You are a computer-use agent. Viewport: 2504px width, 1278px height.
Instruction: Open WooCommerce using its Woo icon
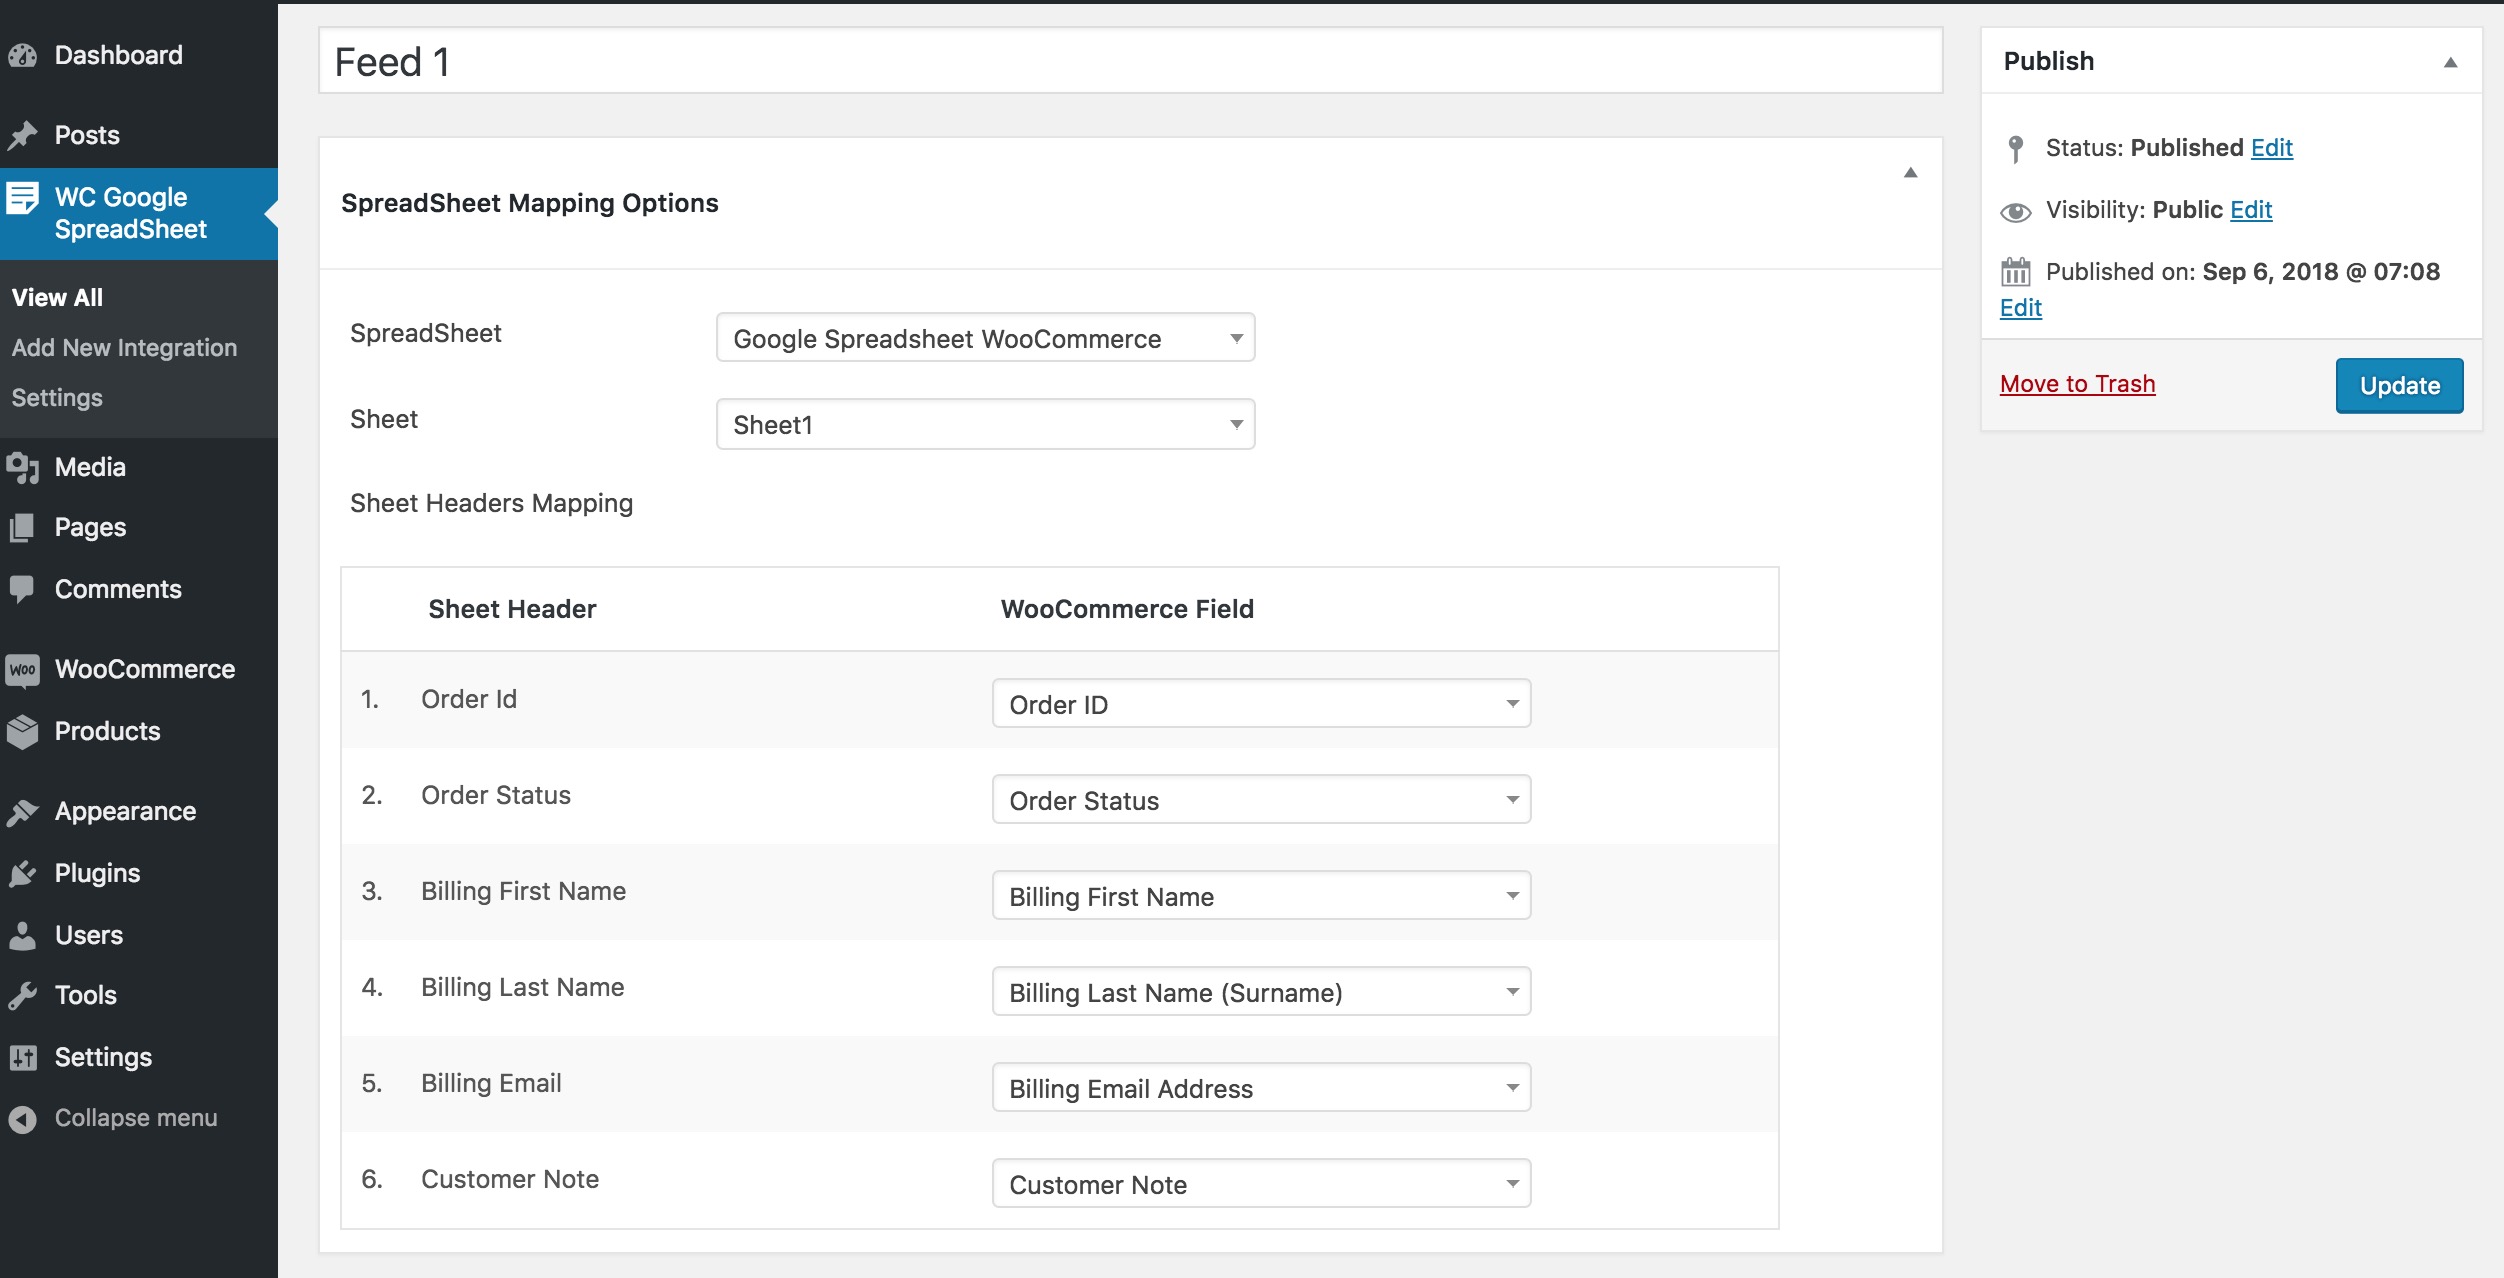pyautogui.click(x=24, y=668)
